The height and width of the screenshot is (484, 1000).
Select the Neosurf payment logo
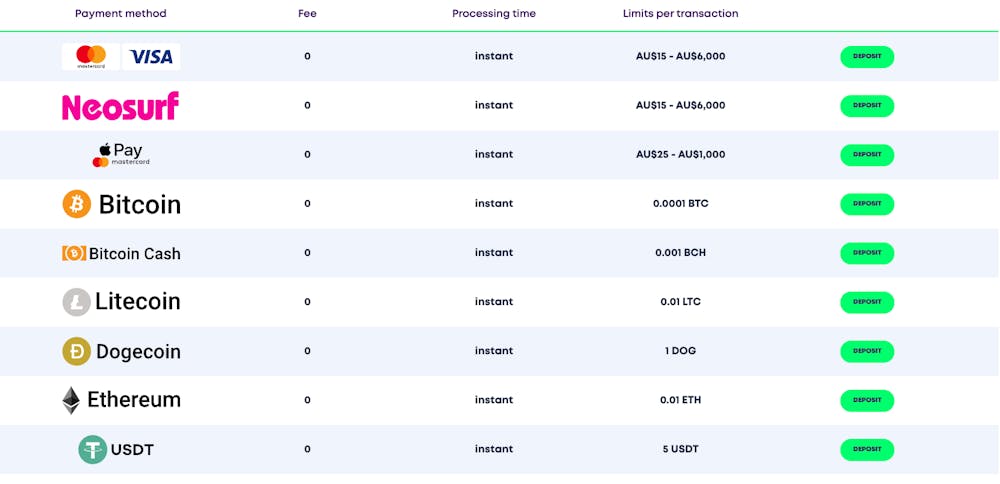click(121, 106)
